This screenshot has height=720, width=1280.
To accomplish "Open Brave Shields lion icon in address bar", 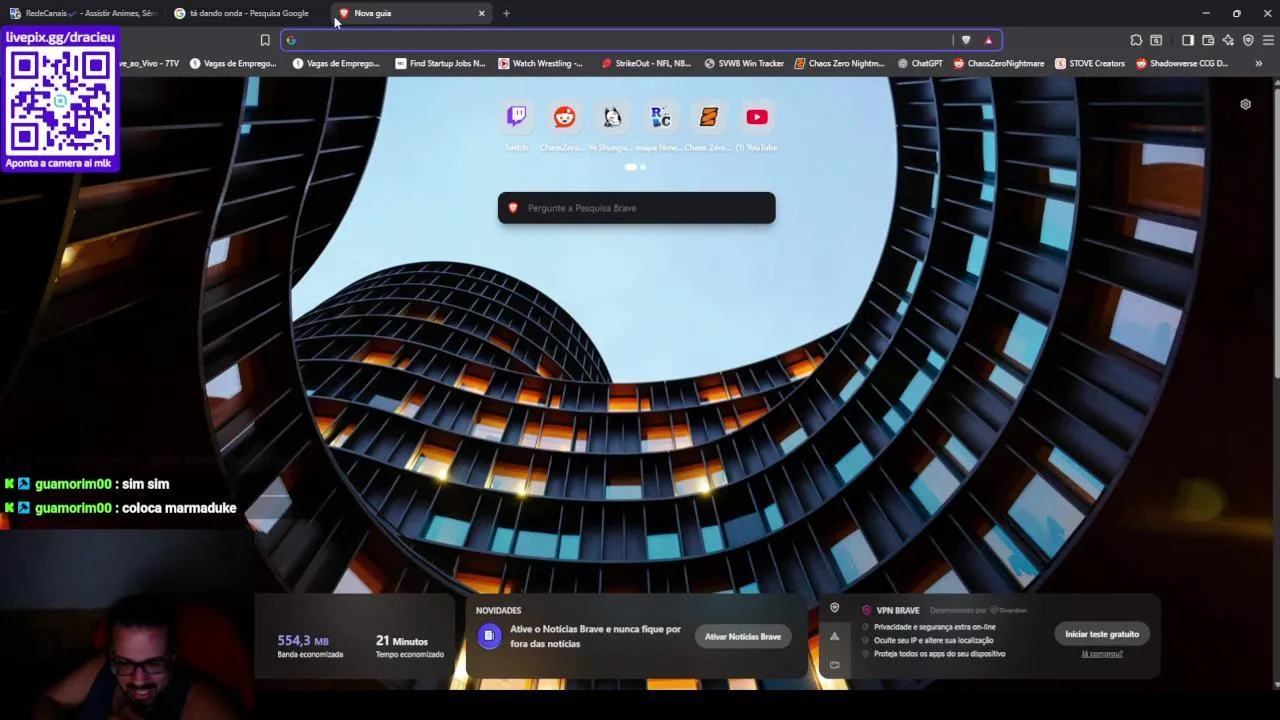I will 966,40.
